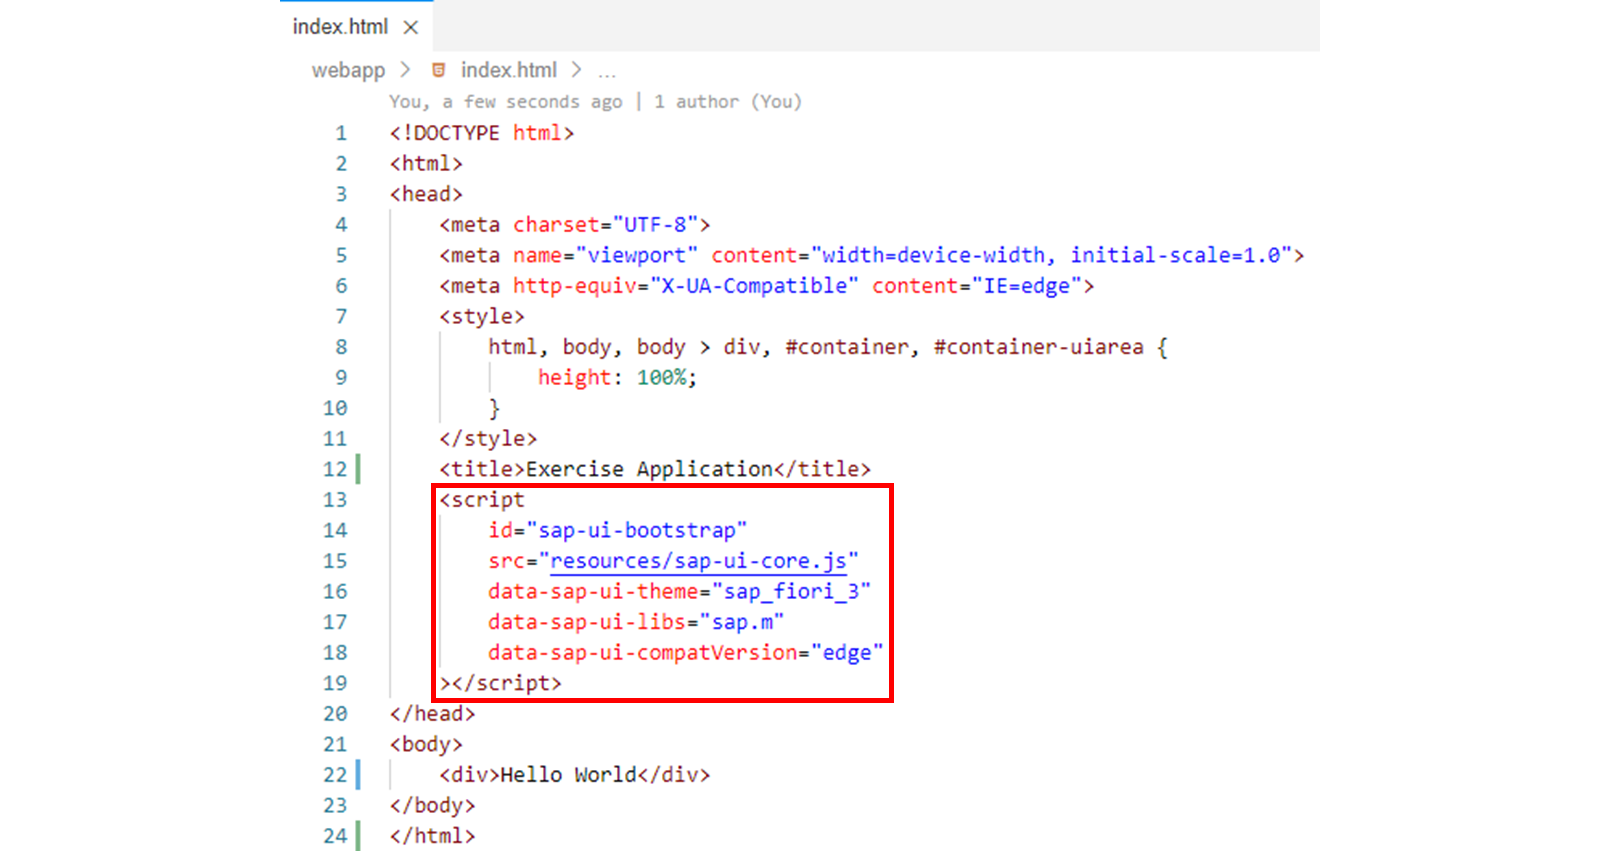Image resolution: width=1600 pixels, height=851 pixels.
Task: Click line number 24 in gutter
Action: click(x=335, y=836)
